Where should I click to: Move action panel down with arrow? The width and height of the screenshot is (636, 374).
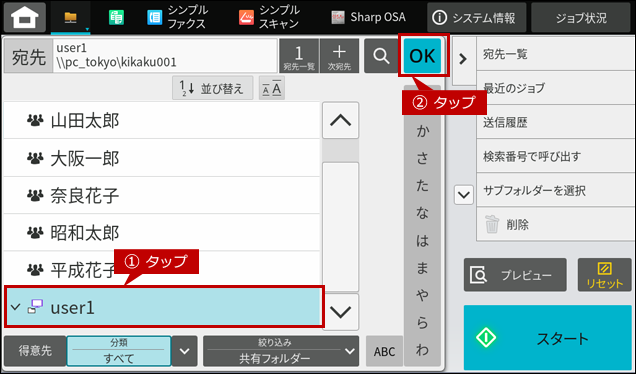pos(464,195)
